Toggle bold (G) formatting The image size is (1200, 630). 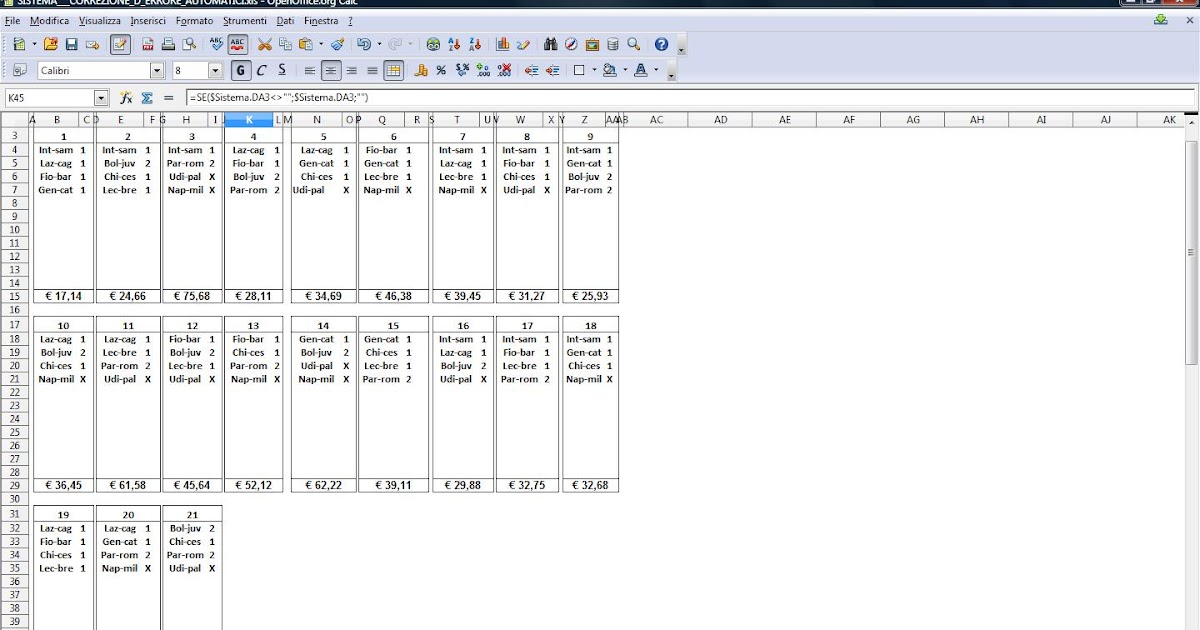tap(240, 70)
